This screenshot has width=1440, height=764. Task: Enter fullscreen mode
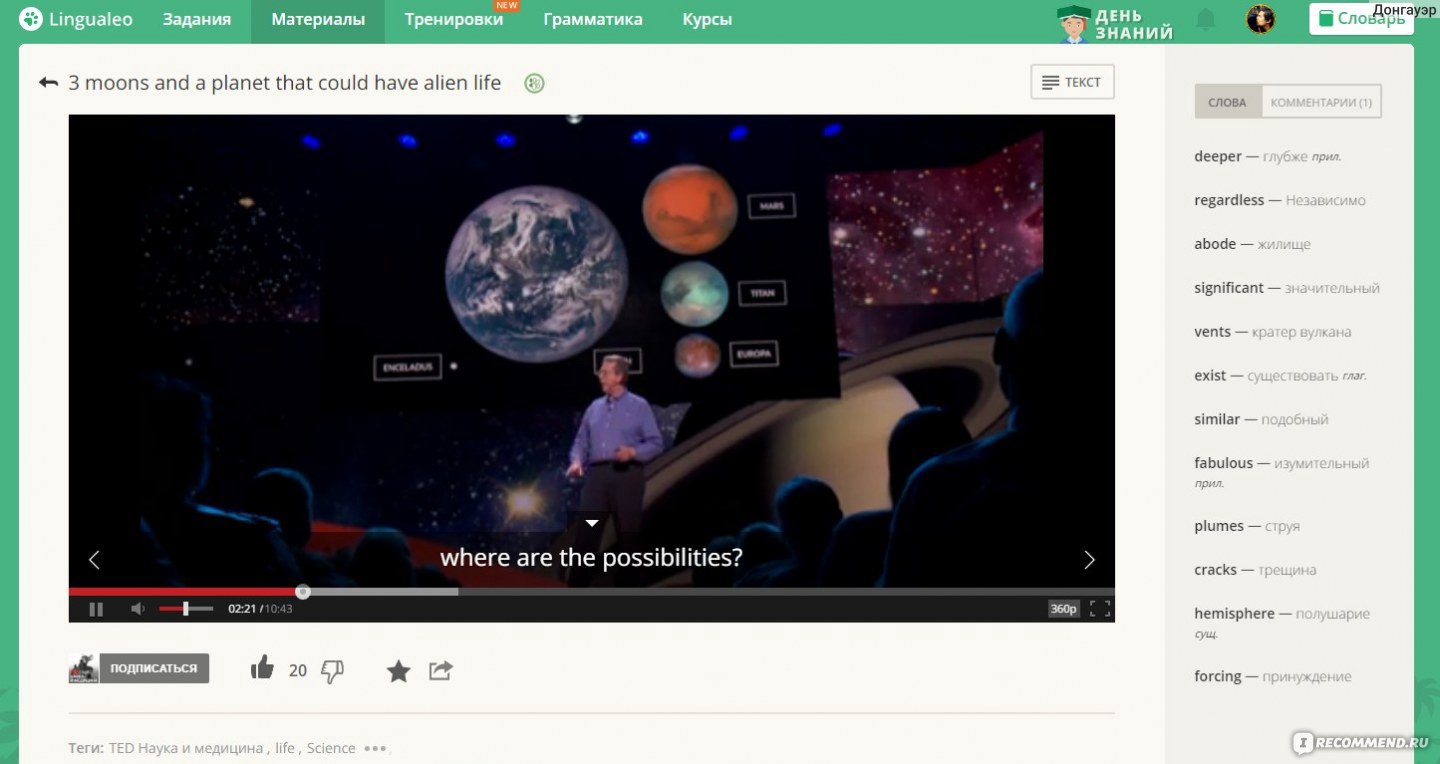(x=1099, y=609)
